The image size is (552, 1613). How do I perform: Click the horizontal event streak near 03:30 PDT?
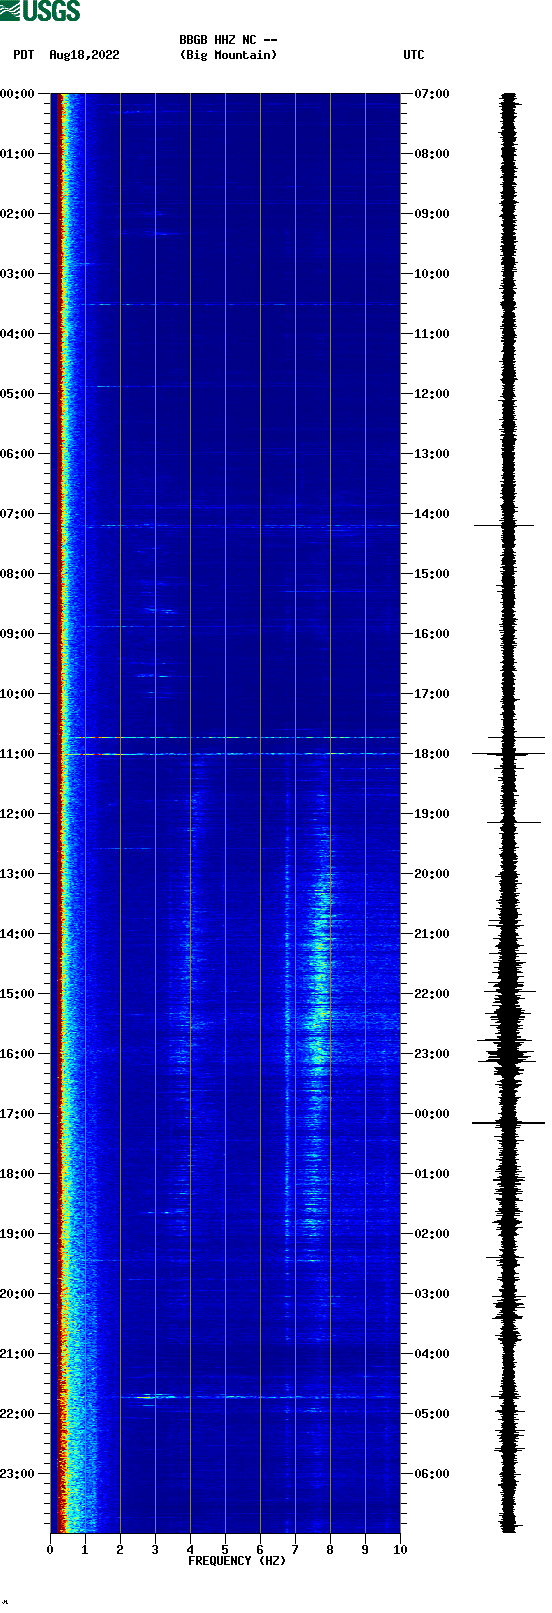240,304
